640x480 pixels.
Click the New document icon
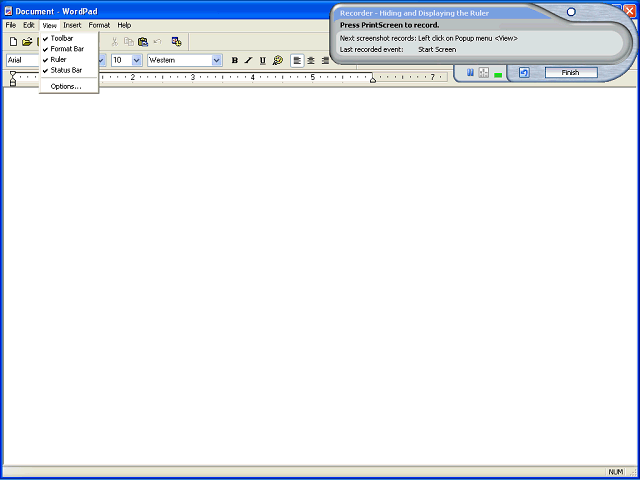point(13,42)
